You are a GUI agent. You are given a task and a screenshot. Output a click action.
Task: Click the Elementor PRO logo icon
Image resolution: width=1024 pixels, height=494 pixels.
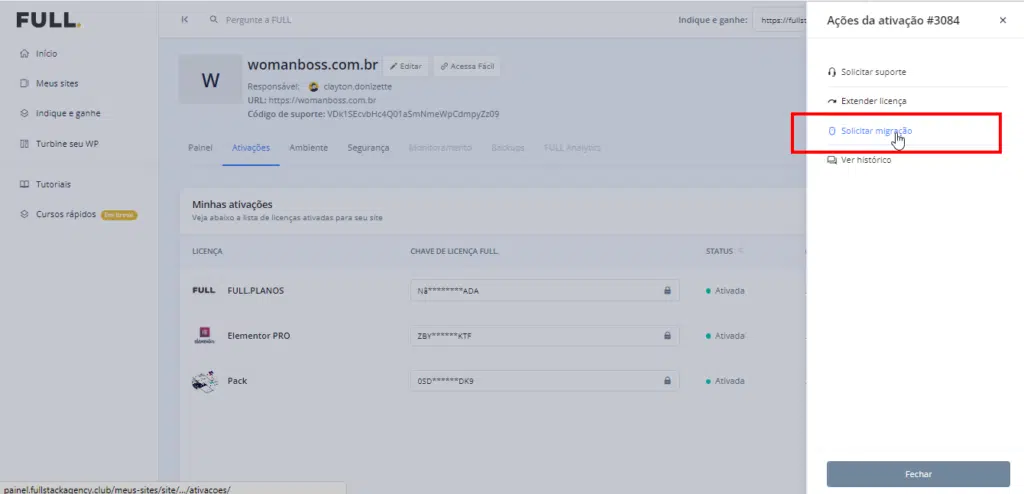click(x=204, y=336)
